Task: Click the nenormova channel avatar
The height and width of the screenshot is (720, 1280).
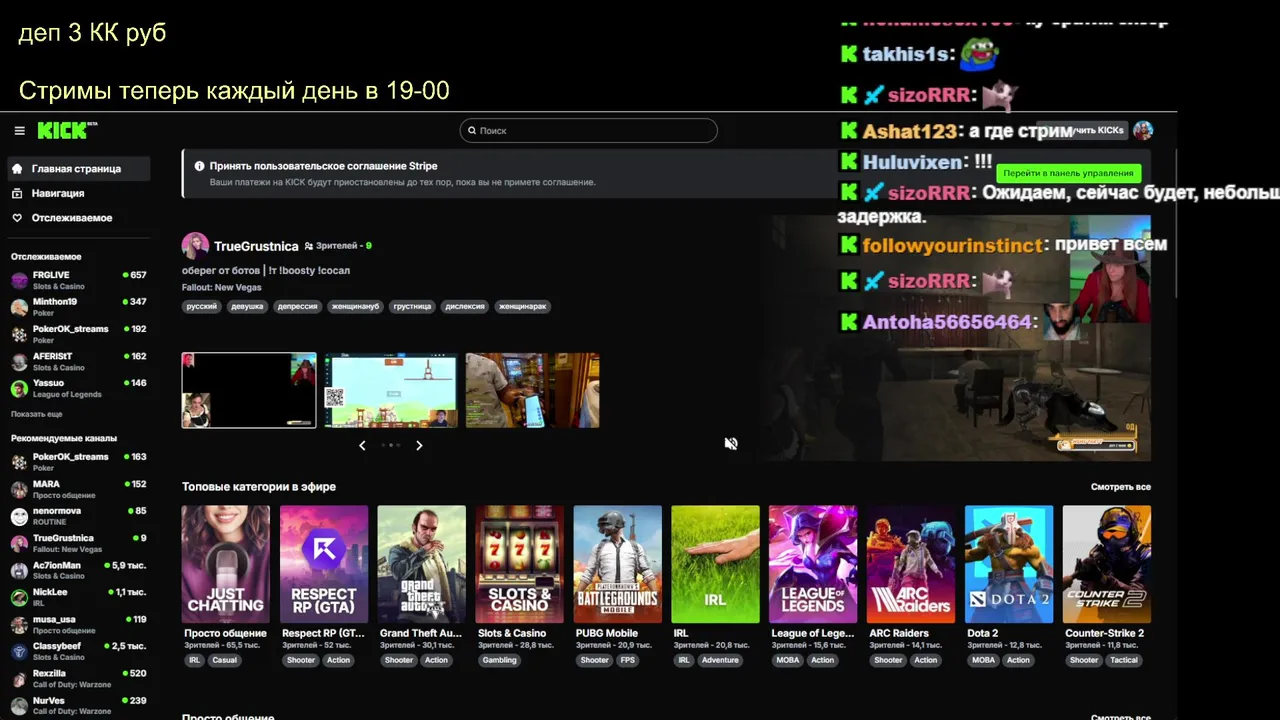Action: (x=19, y=516)
